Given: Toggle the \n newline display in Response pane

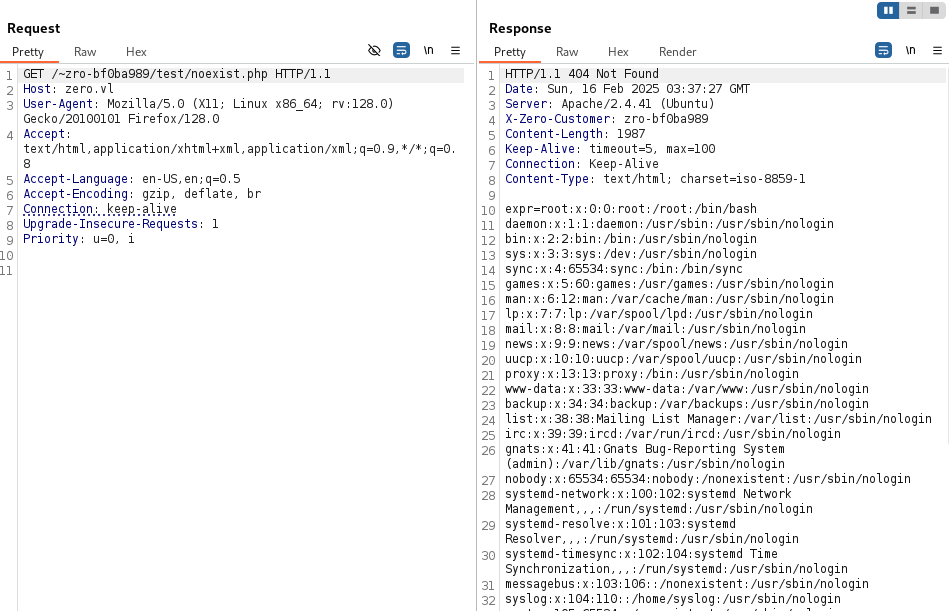Looking at the screenshot, I should tap(910, 50).
